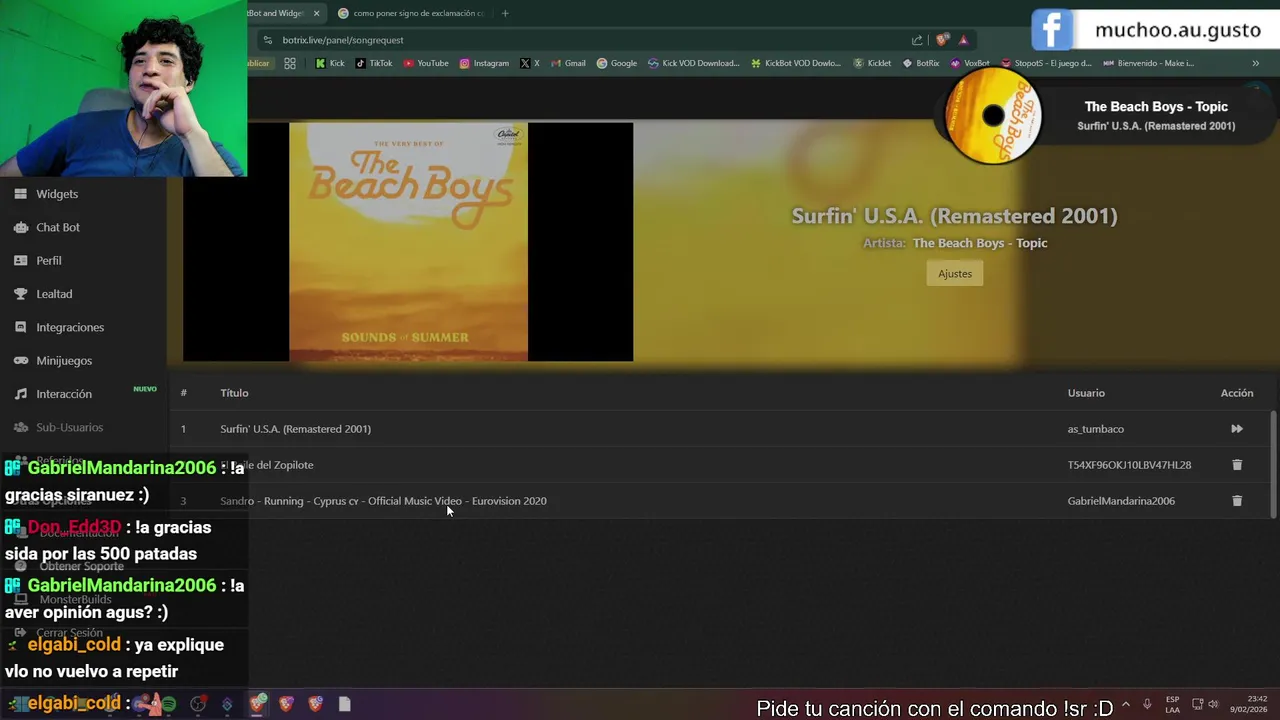Image resolution: width=1280 pixels, height=720 pixels.
Task: Open the bookmarks grid apps icon
Action: 290,63
